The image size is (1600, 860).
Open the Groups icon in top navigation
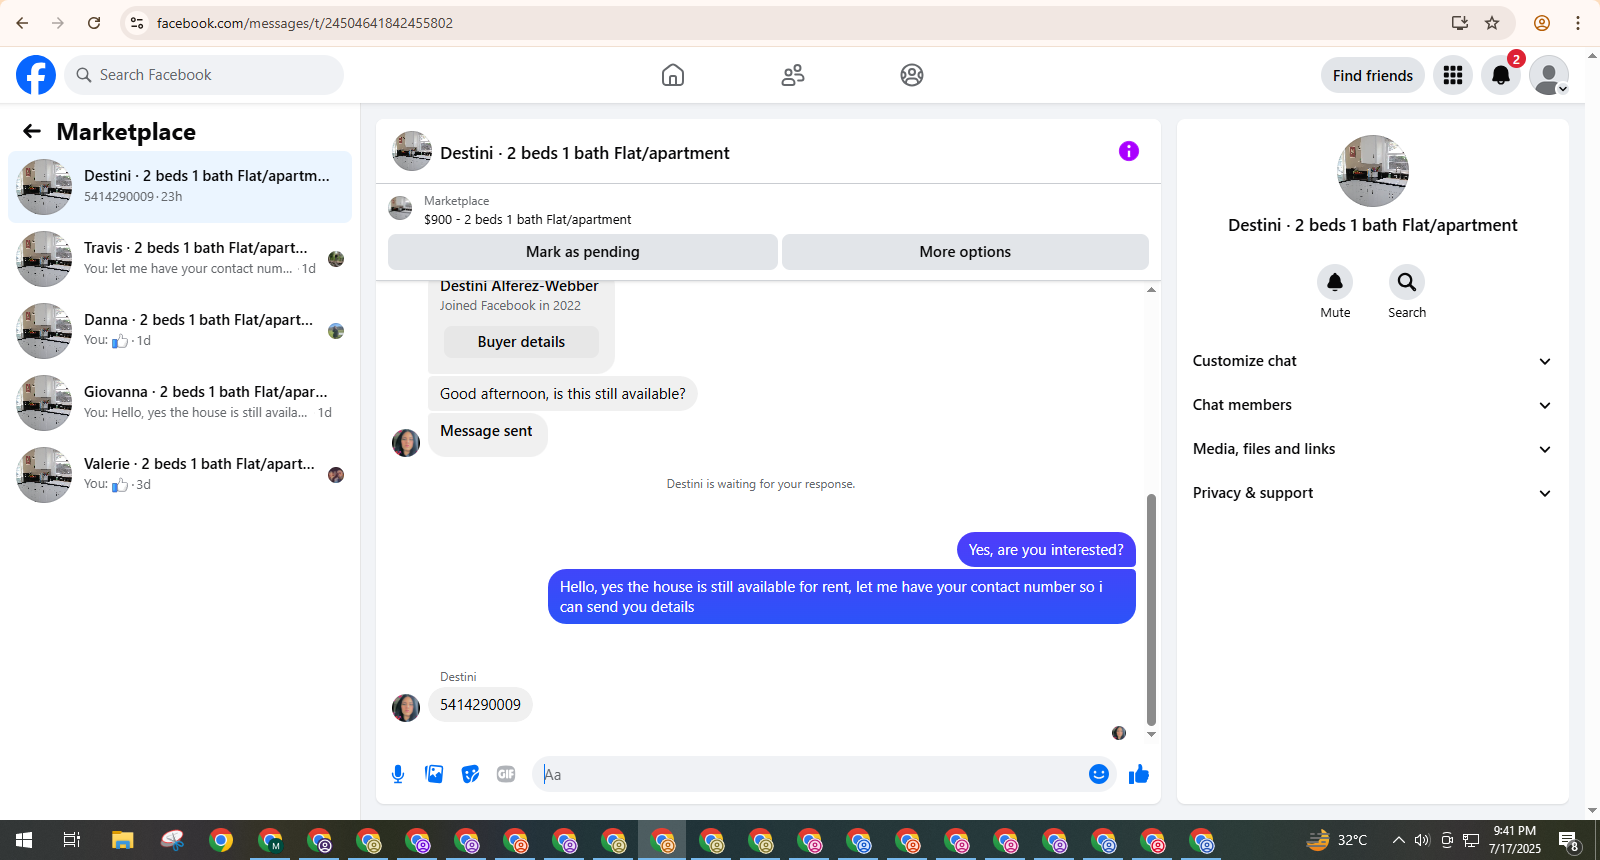(912, 75)
